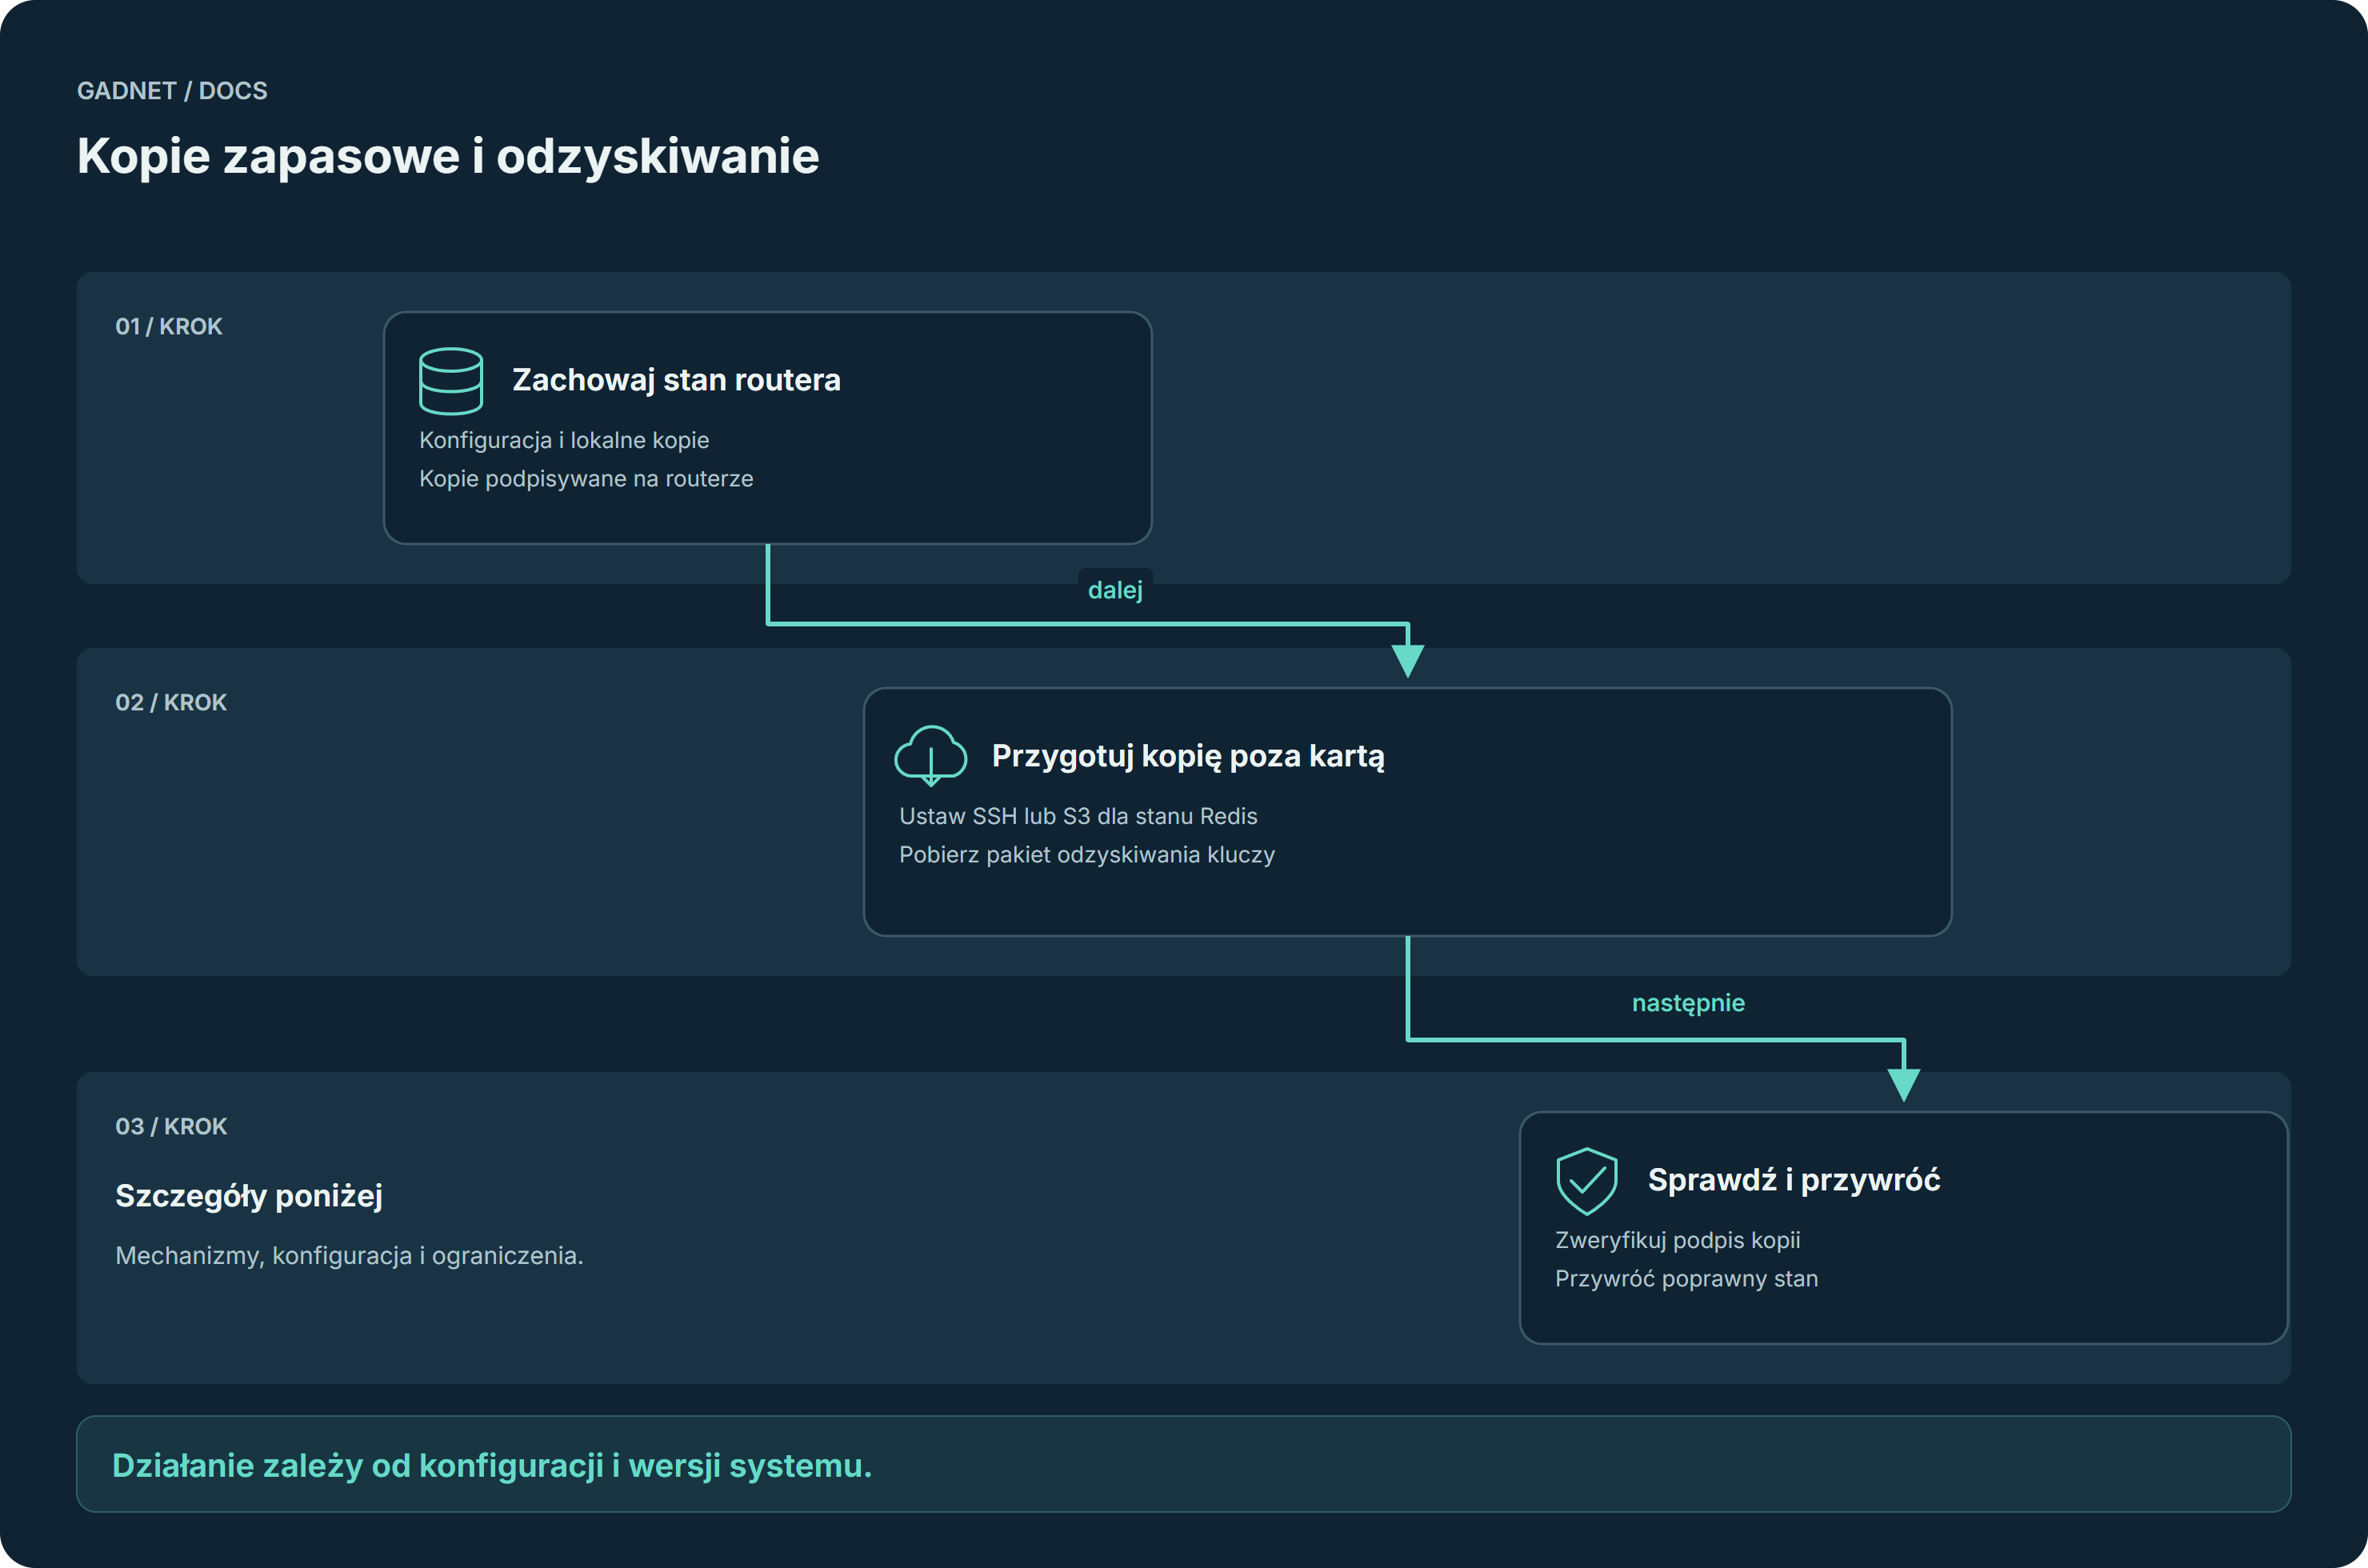Screen dimensions: 2368x1568
Task: Select heading 'Kopie zapasowe i odzyskiwanie'
Action: [x=448, y=156]
